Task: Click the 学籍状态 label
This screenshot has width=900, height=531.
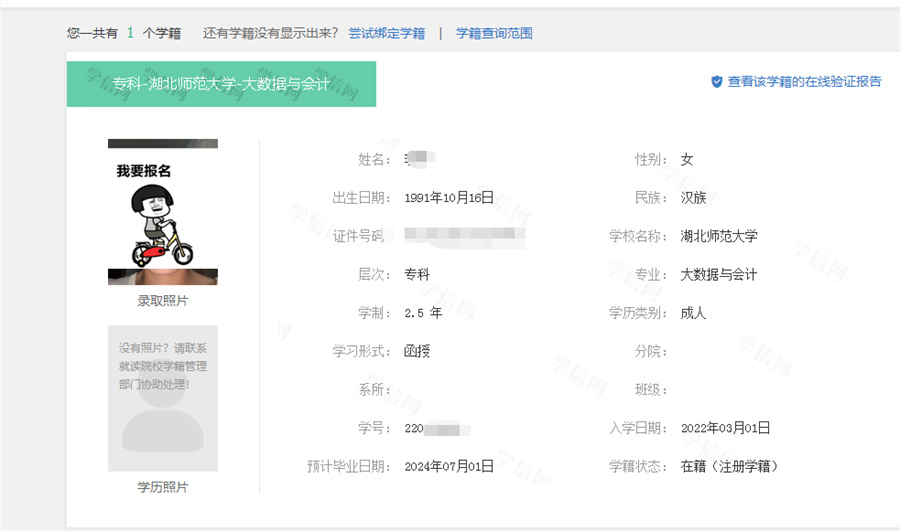Action: [x=638, y=467]
